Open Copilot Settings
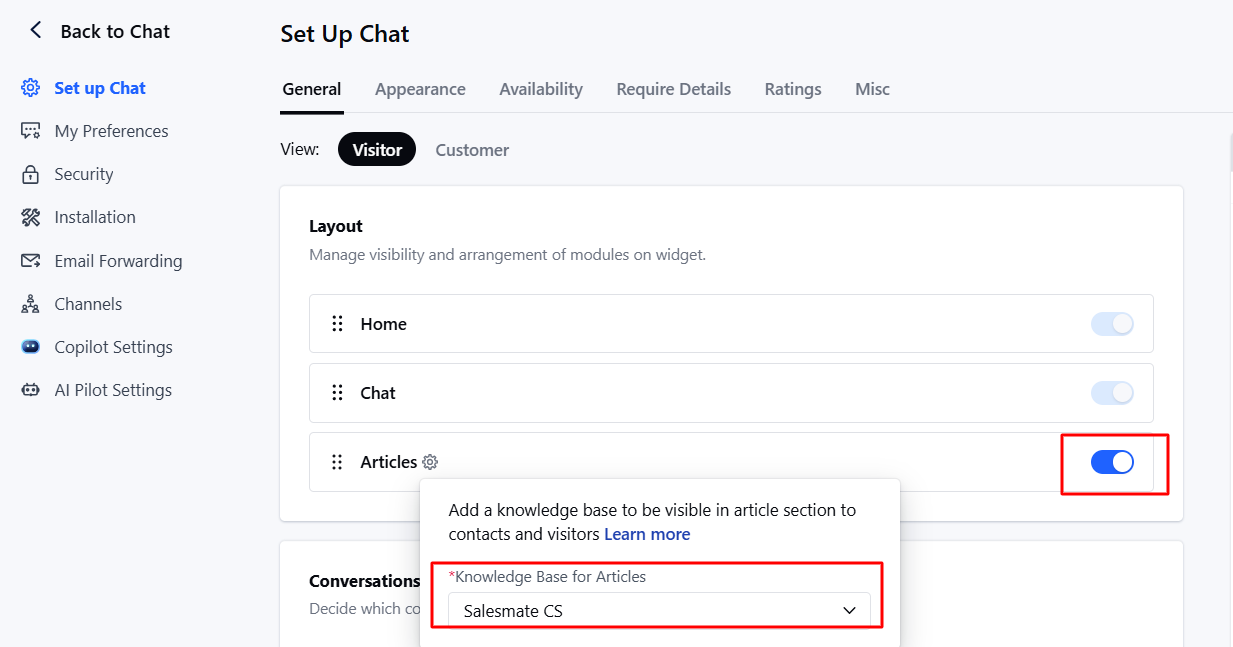 click(x=116, y=347)
